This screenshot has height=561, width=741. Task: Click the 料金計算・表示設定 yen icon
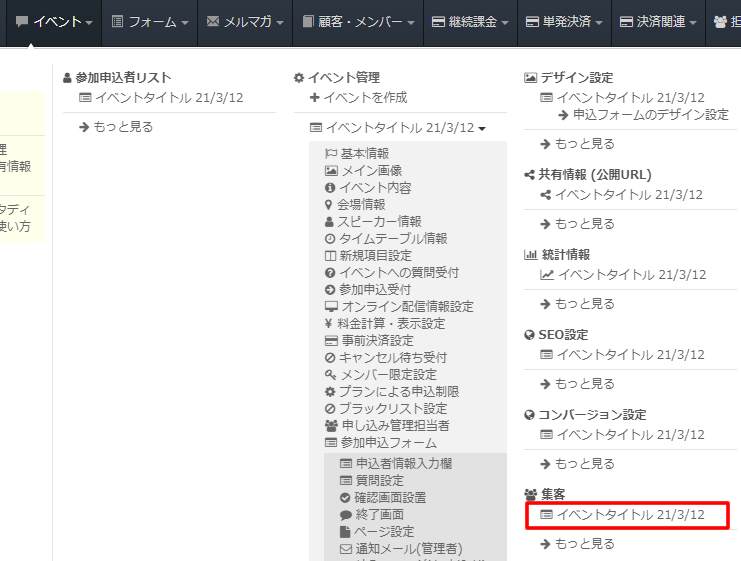pyautogui.click(x=330, y=324)
